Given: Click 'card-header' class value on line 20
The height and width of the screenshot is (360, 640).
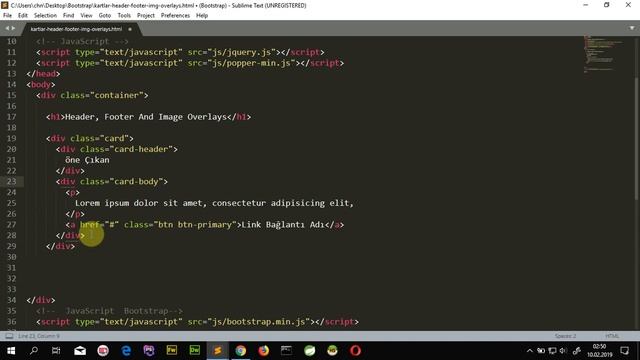Looking at the screenshot, I should coord(141,149).
